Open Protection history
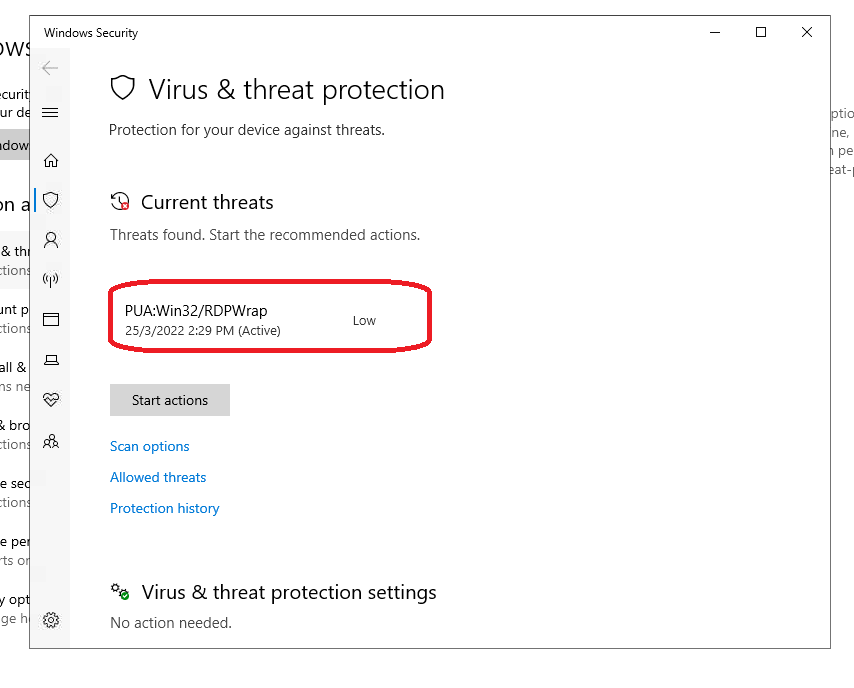This screenshot has height=688, width=854. click(x=164, y=508)
